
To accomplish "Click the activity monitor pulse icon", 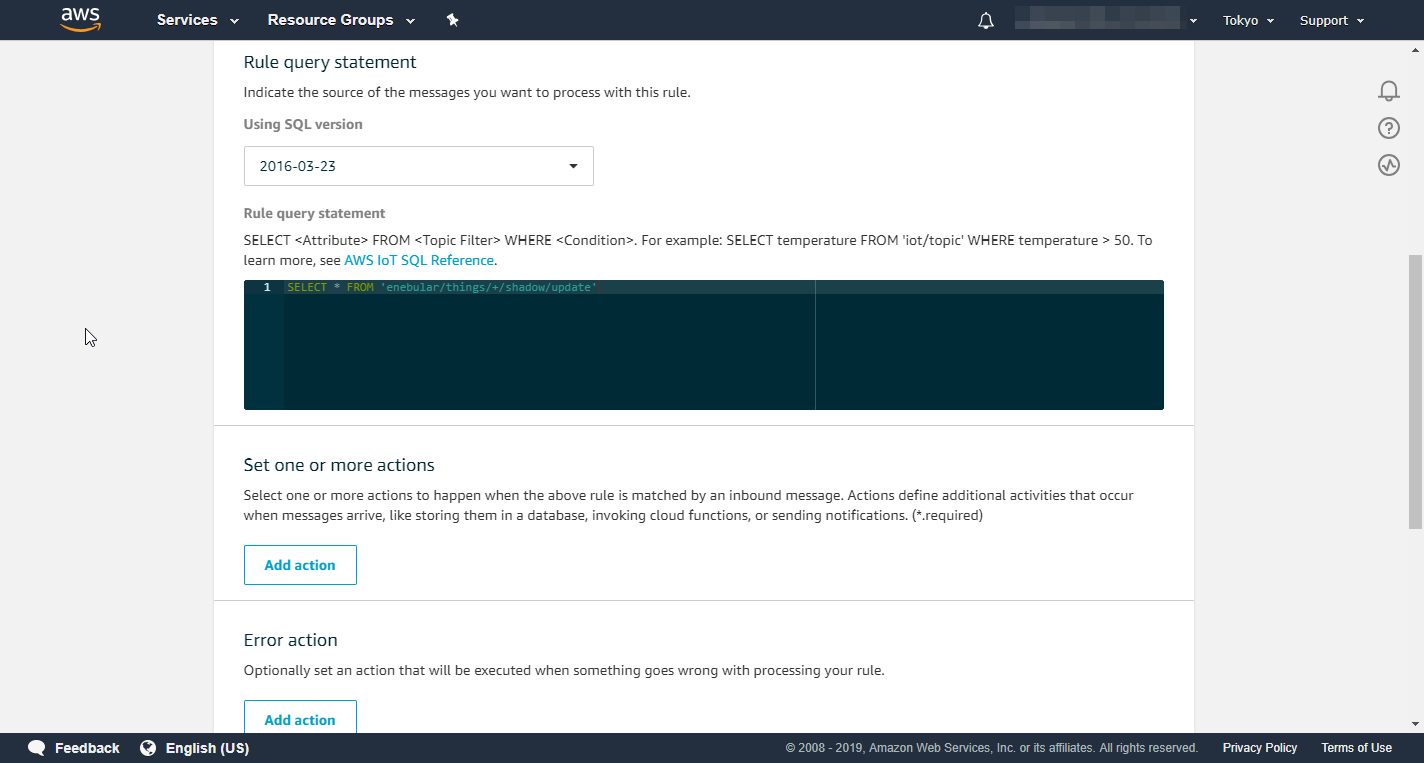I will (1388, 165).
